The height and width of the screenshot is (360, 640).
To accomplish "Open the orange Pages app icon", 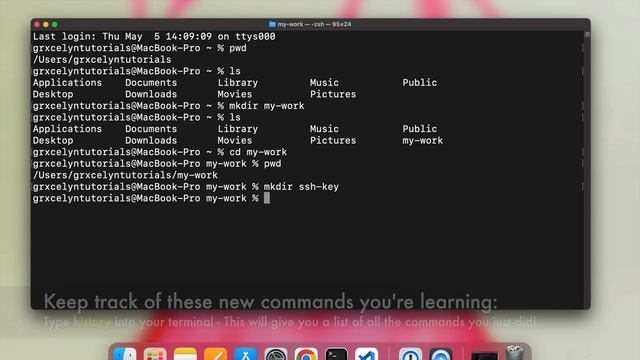I will (216, 354).
